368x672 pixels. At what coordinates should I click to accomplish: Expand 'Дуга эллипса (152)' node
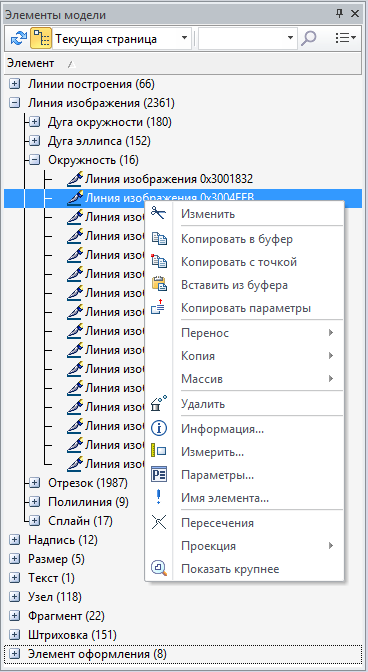[x=35, y=141]
